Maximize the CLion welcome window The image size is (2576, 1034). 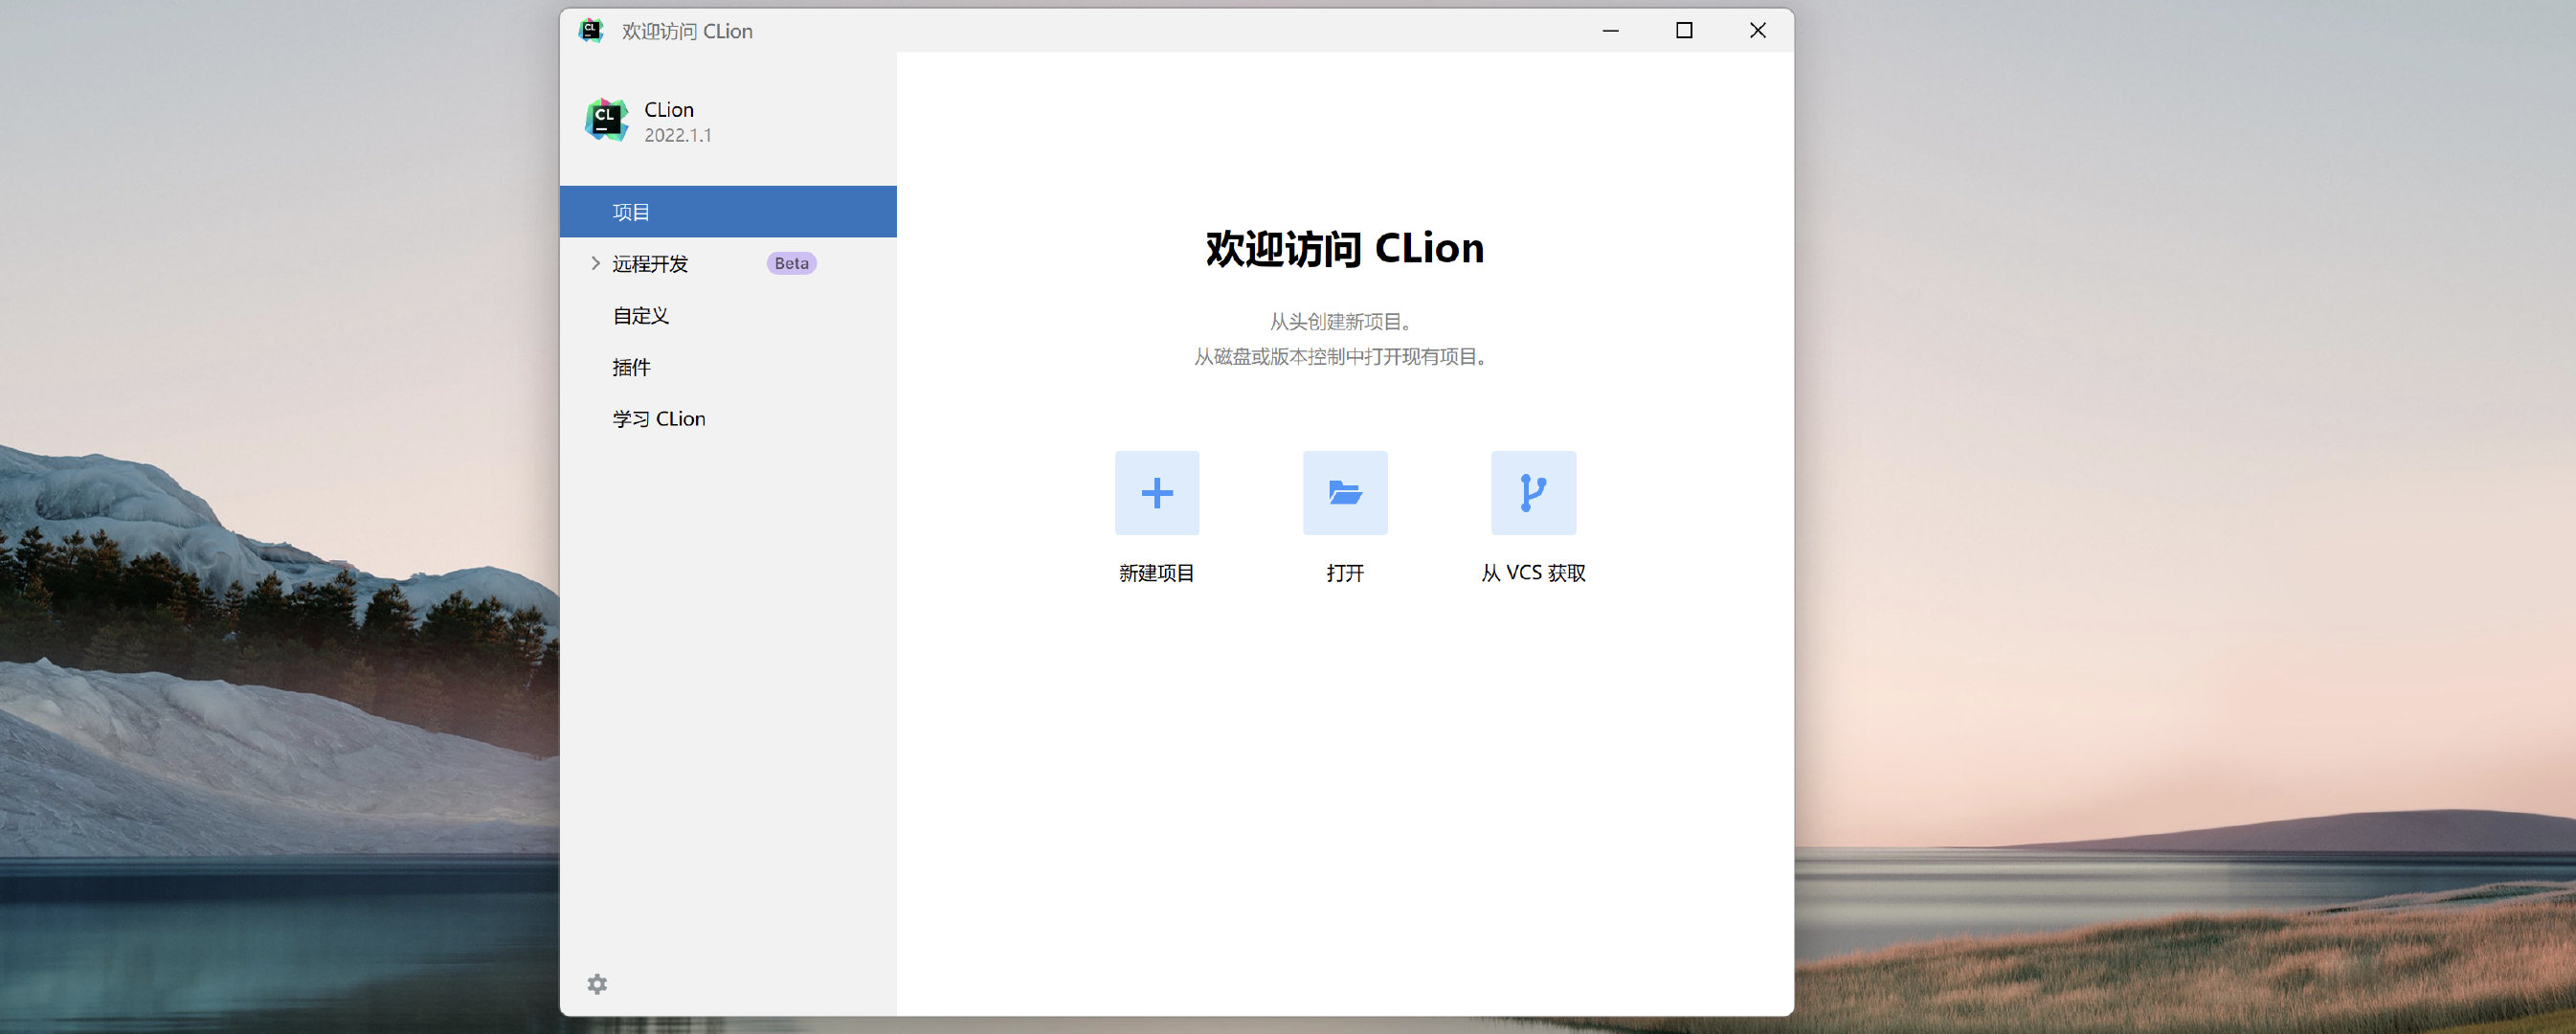(1684, 30)
